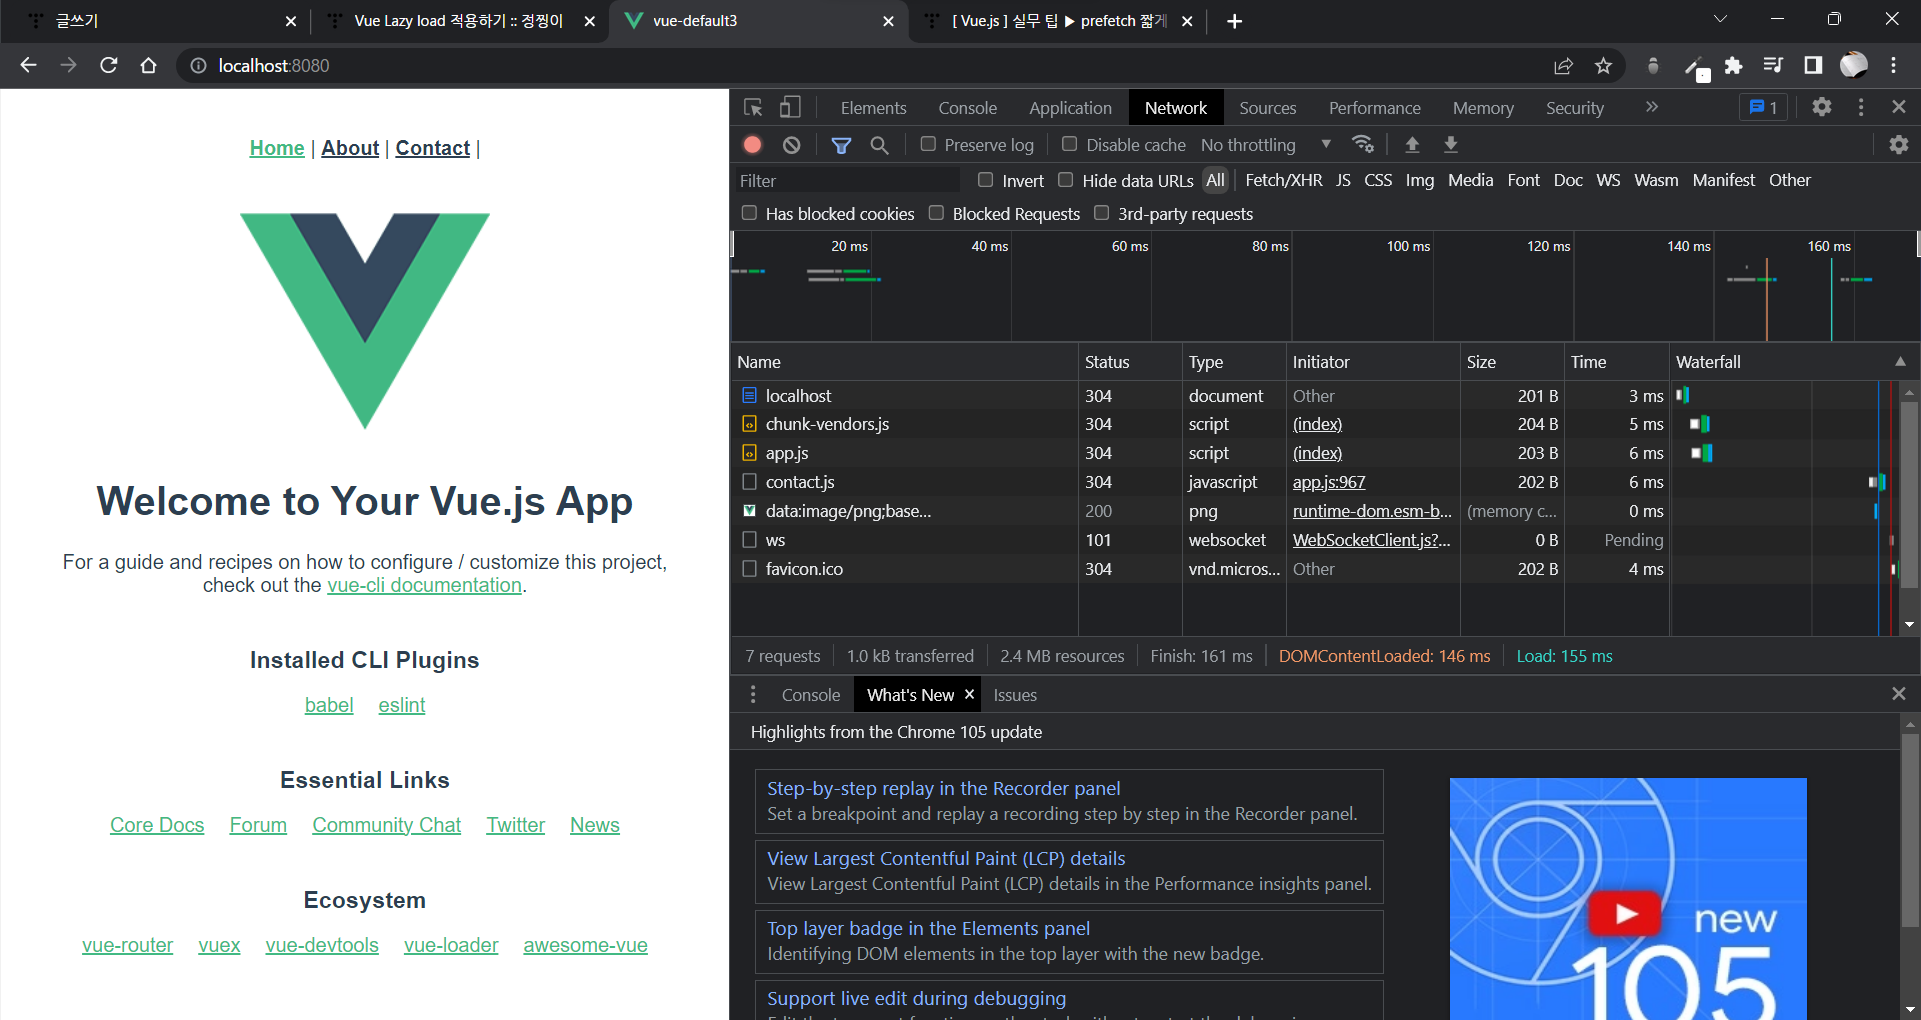Filter requests by Img type

1419,180
